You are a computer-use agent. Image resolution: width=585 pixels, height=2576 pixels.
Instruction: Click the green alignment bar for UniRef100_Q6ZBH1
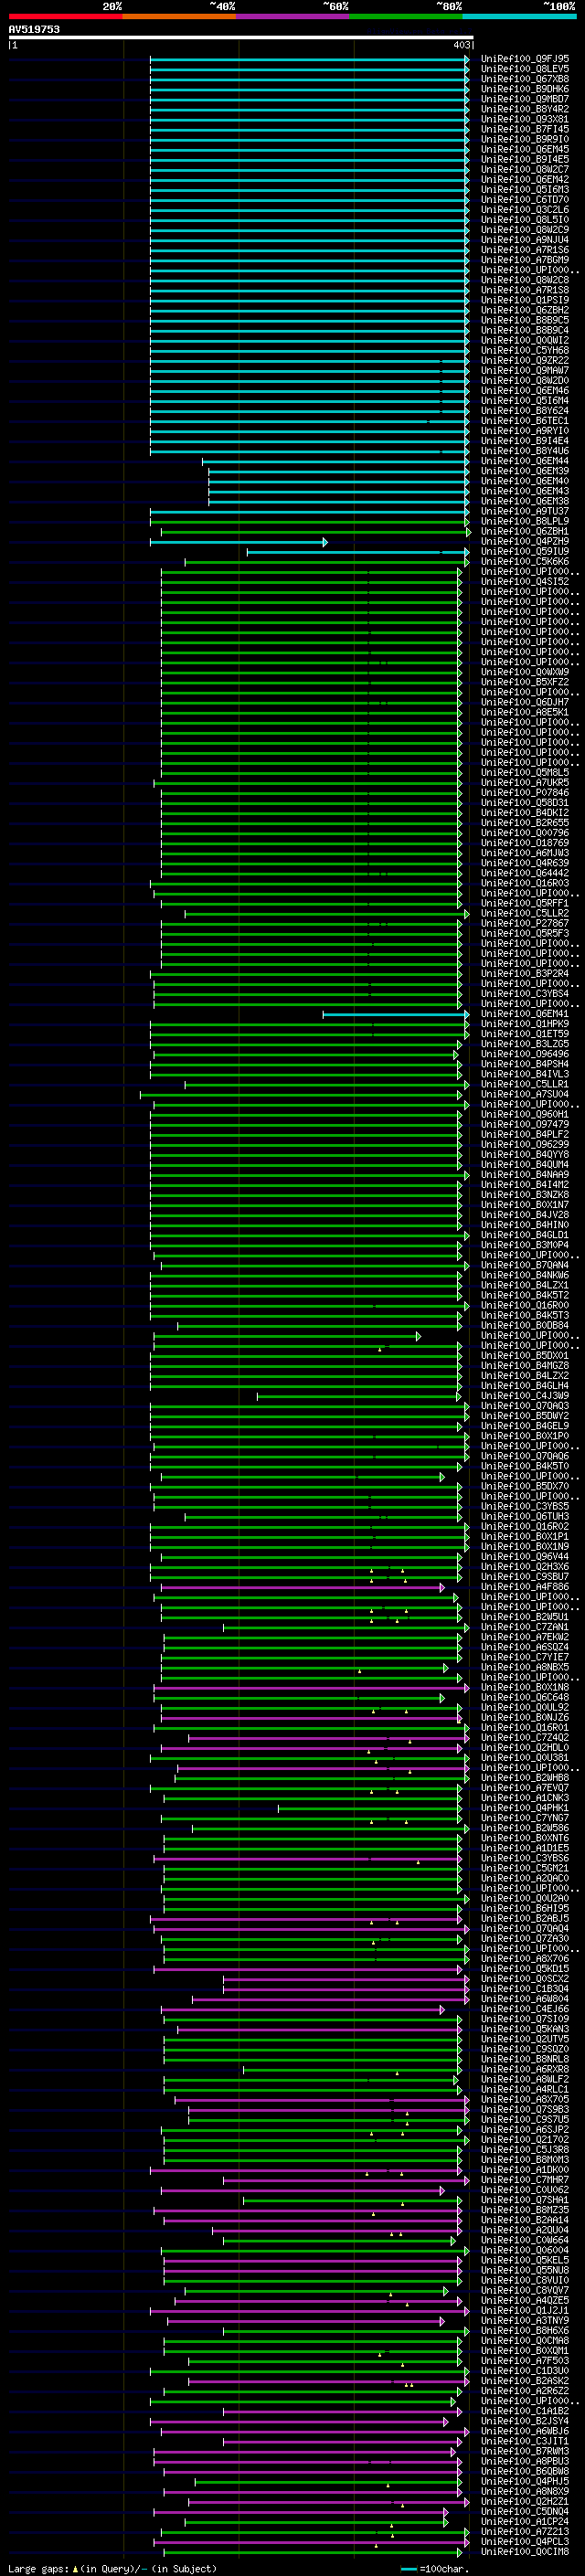(x=315, y=532)
